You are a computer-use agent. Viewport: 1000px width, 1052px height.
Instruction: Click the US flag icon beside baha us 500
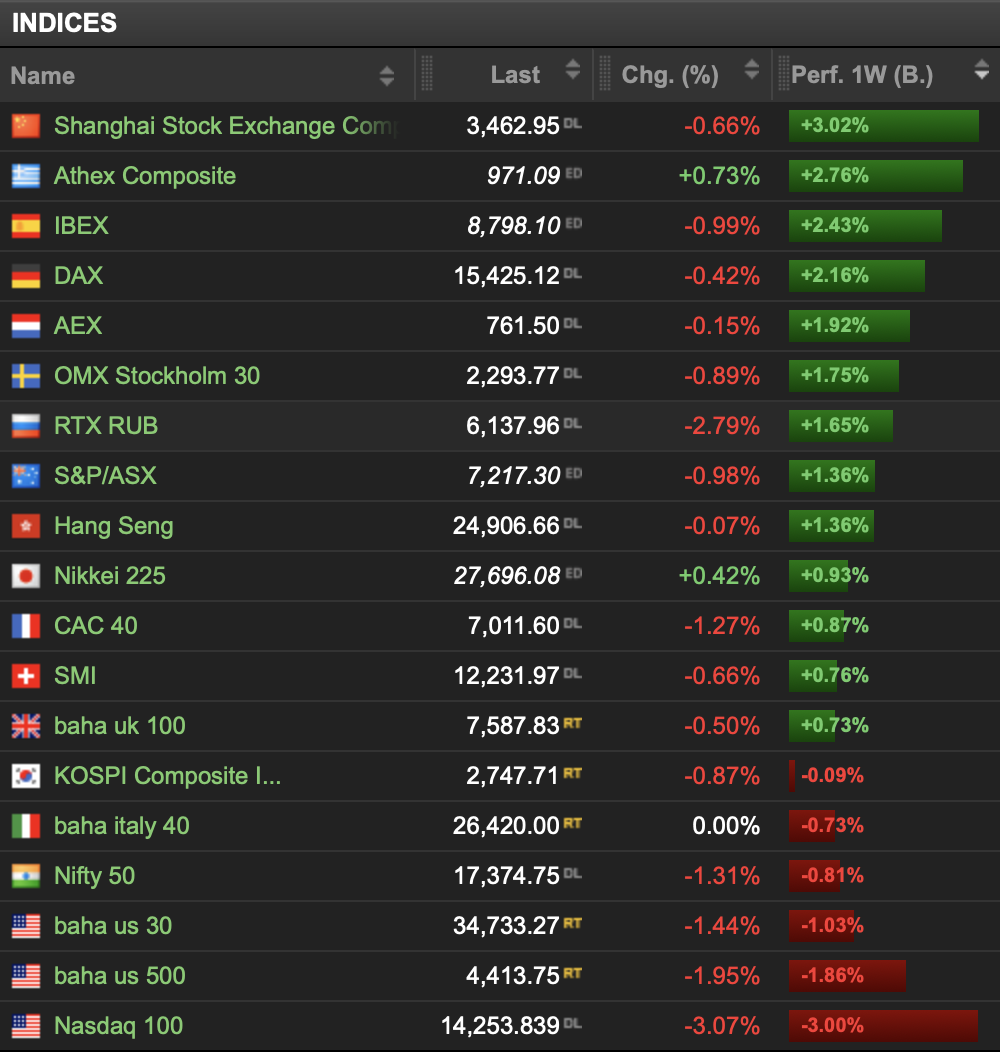[26, 976]
